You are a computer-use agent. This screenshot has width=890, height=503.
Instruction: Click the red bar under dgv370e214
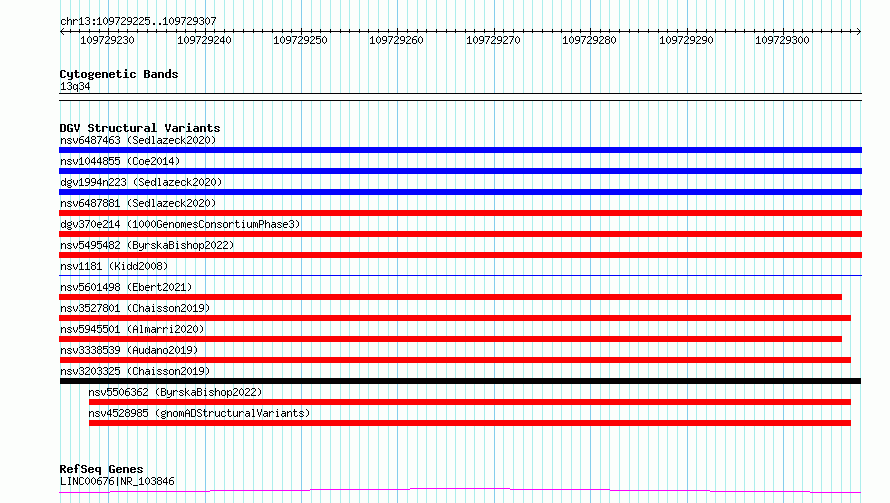coord(460,234)
